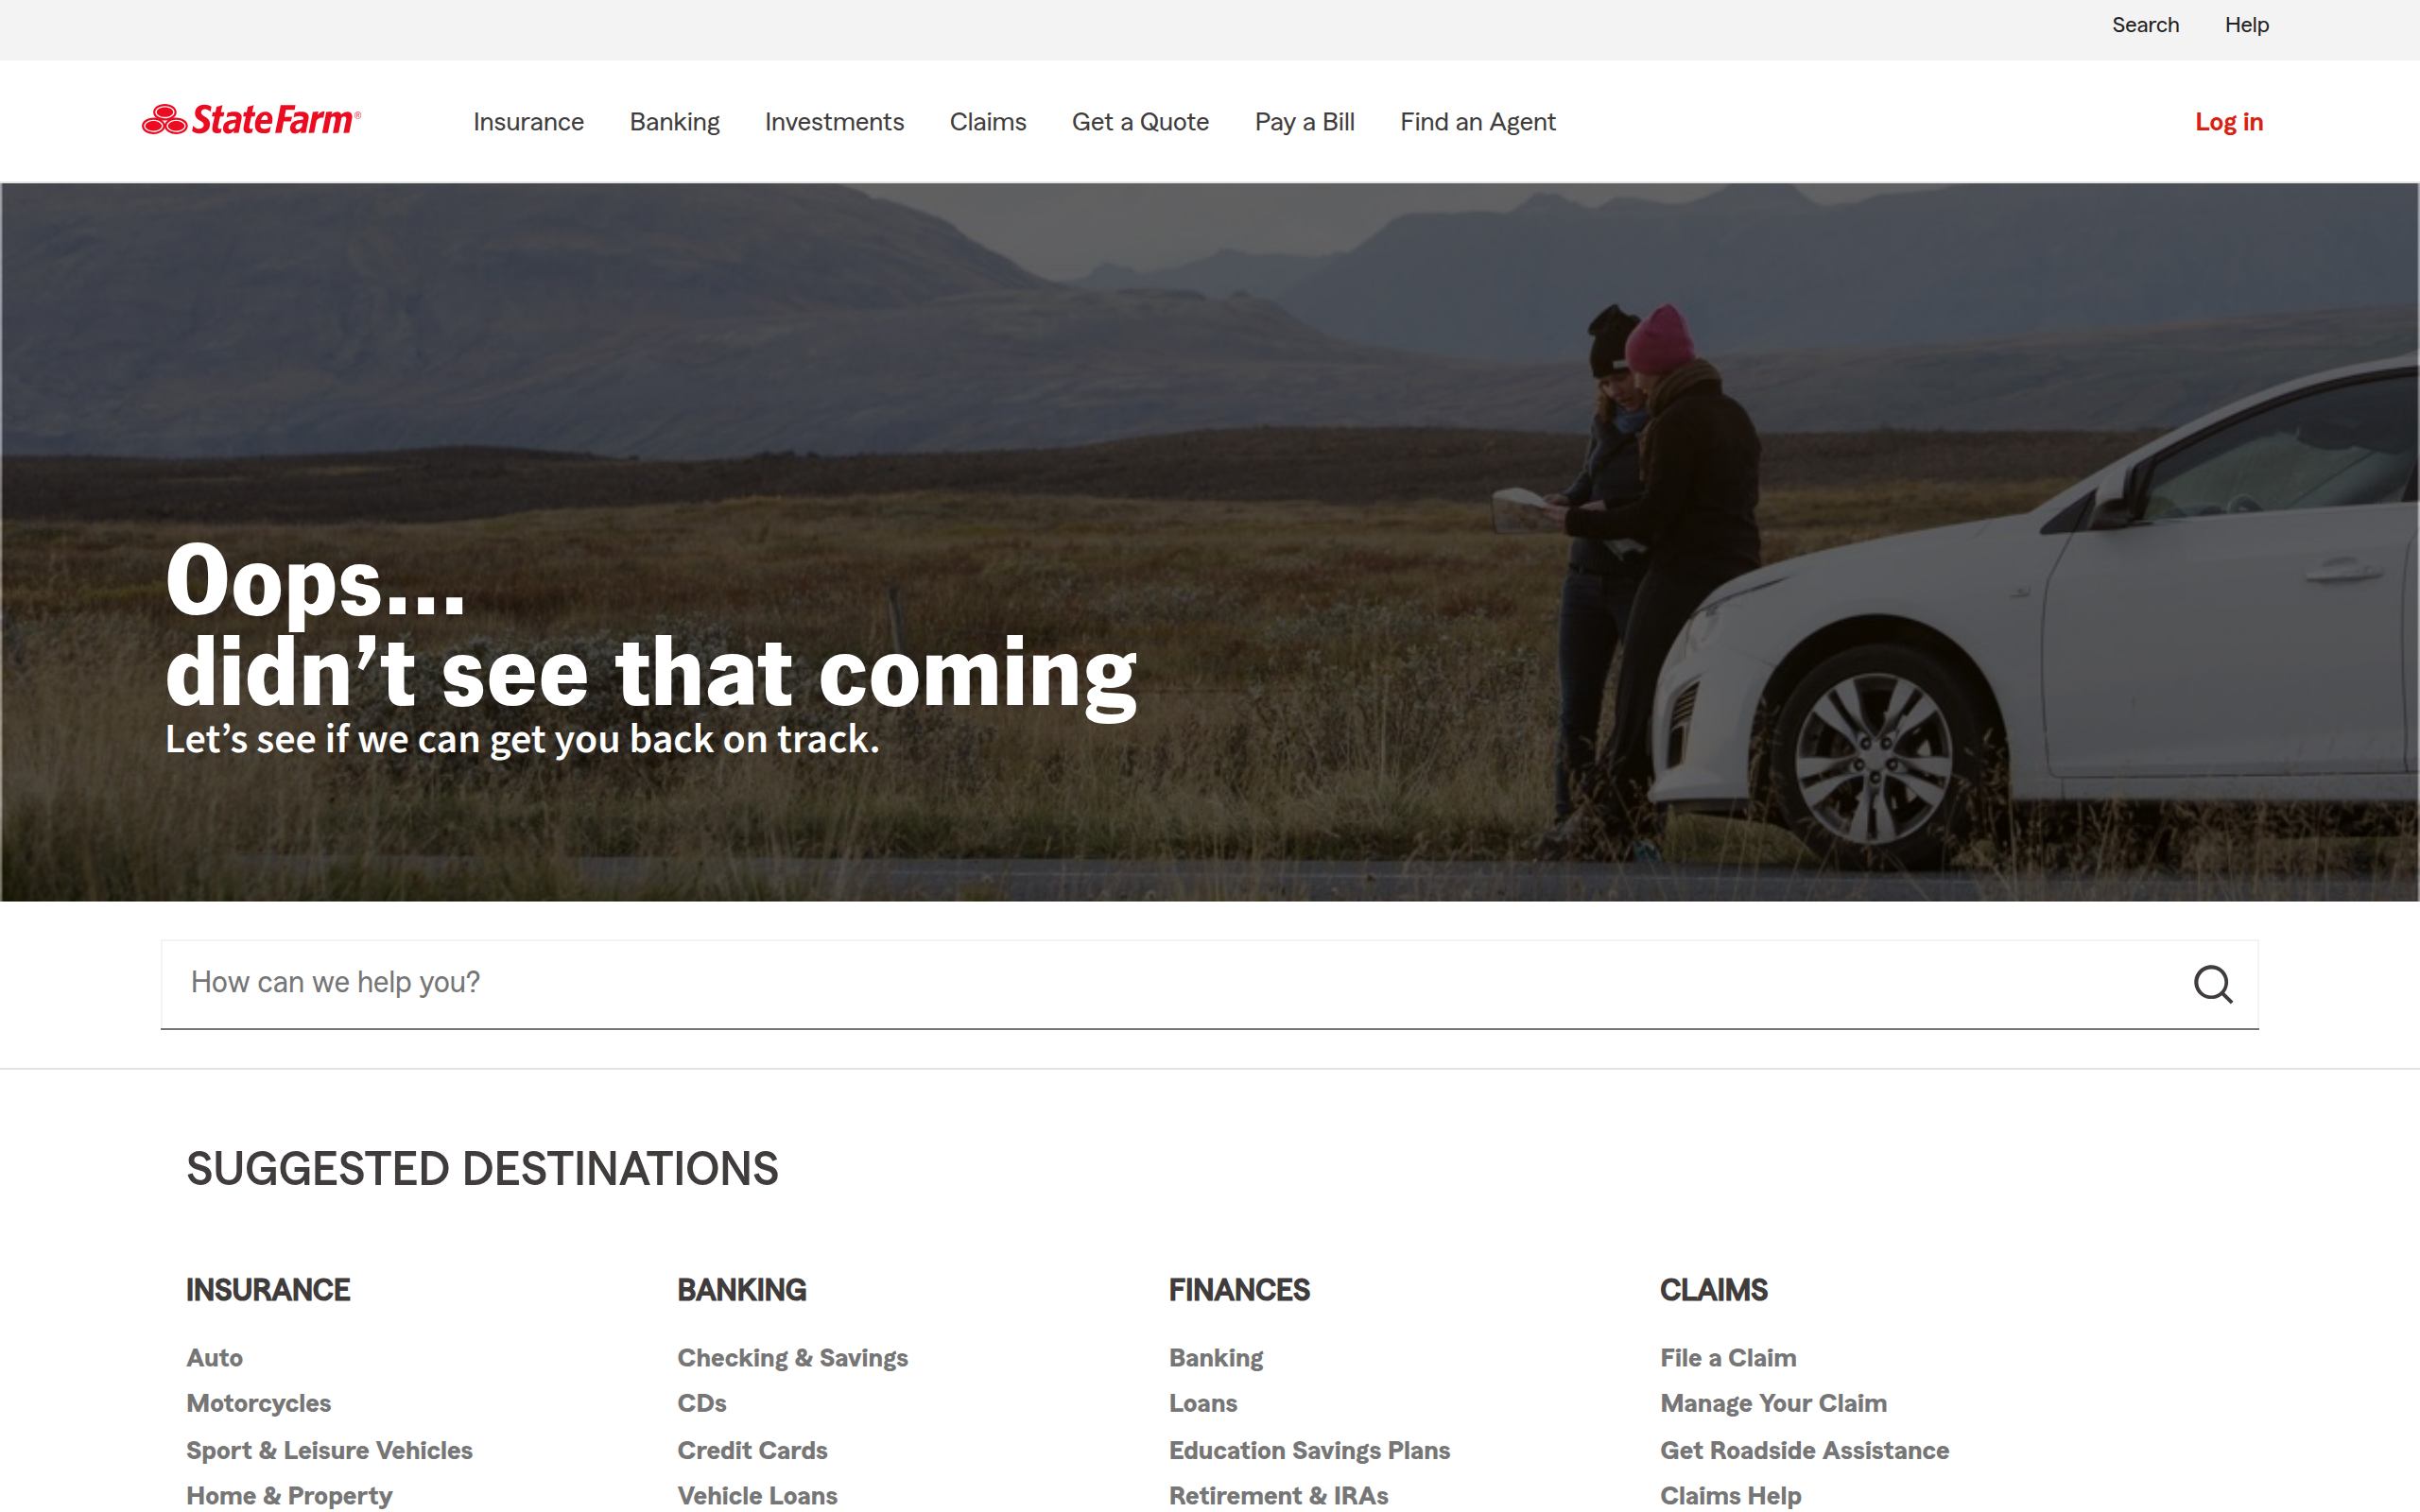
Task: Open the Claims navigation menu
Action: (x=987, y=122)
